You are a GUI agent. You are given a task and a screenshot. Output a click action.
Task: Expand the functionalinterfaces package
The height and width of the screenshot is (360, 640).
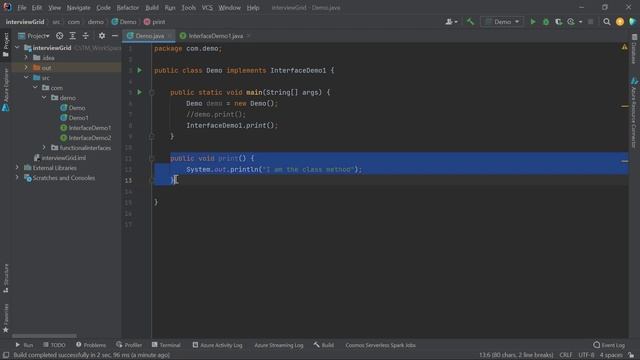[x=44, y=148]
